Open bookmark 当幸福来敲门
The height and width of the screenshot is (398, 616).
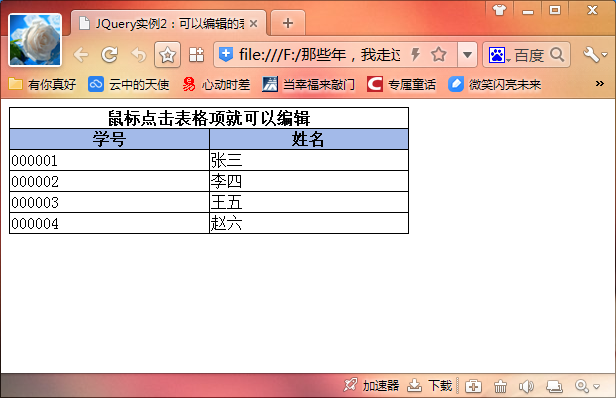[308, 84]
